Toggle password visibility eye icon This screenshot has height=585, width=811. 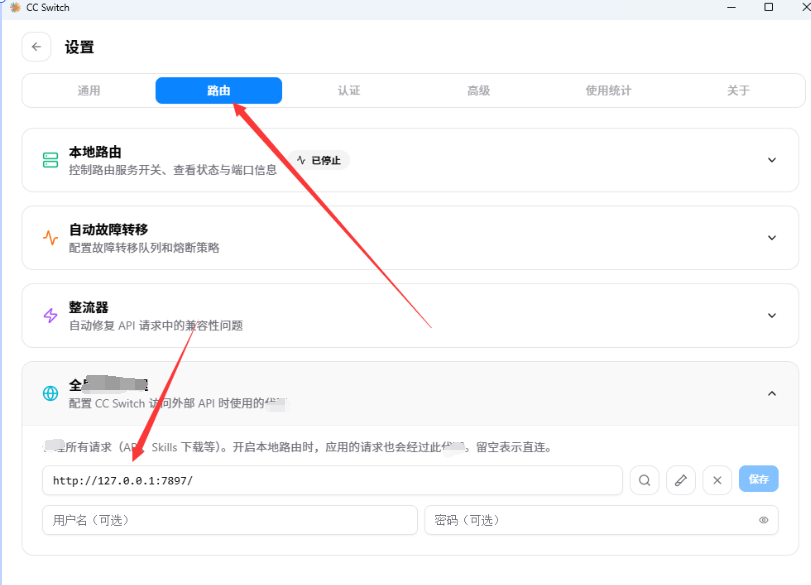click(763, 520)
